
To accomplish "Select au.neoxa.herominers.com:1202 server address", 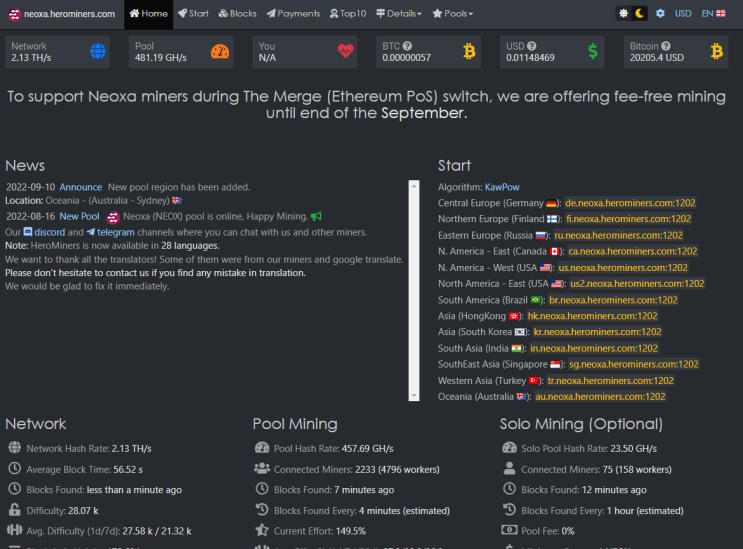I will (600, 397).
